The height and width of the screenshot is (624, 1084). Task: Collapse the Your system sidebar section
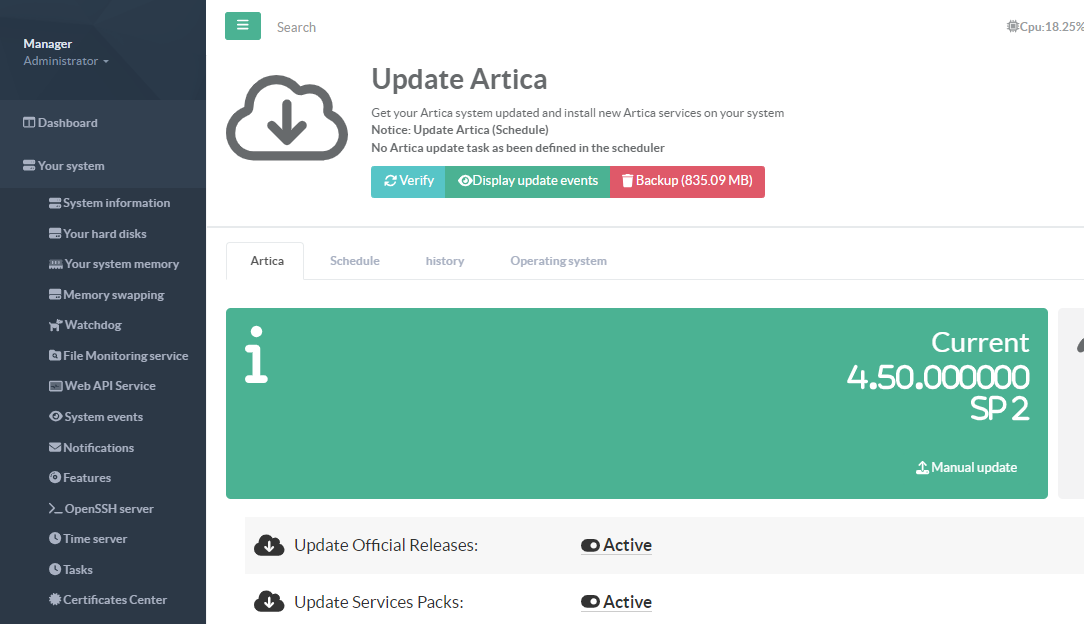coord(70,166)
